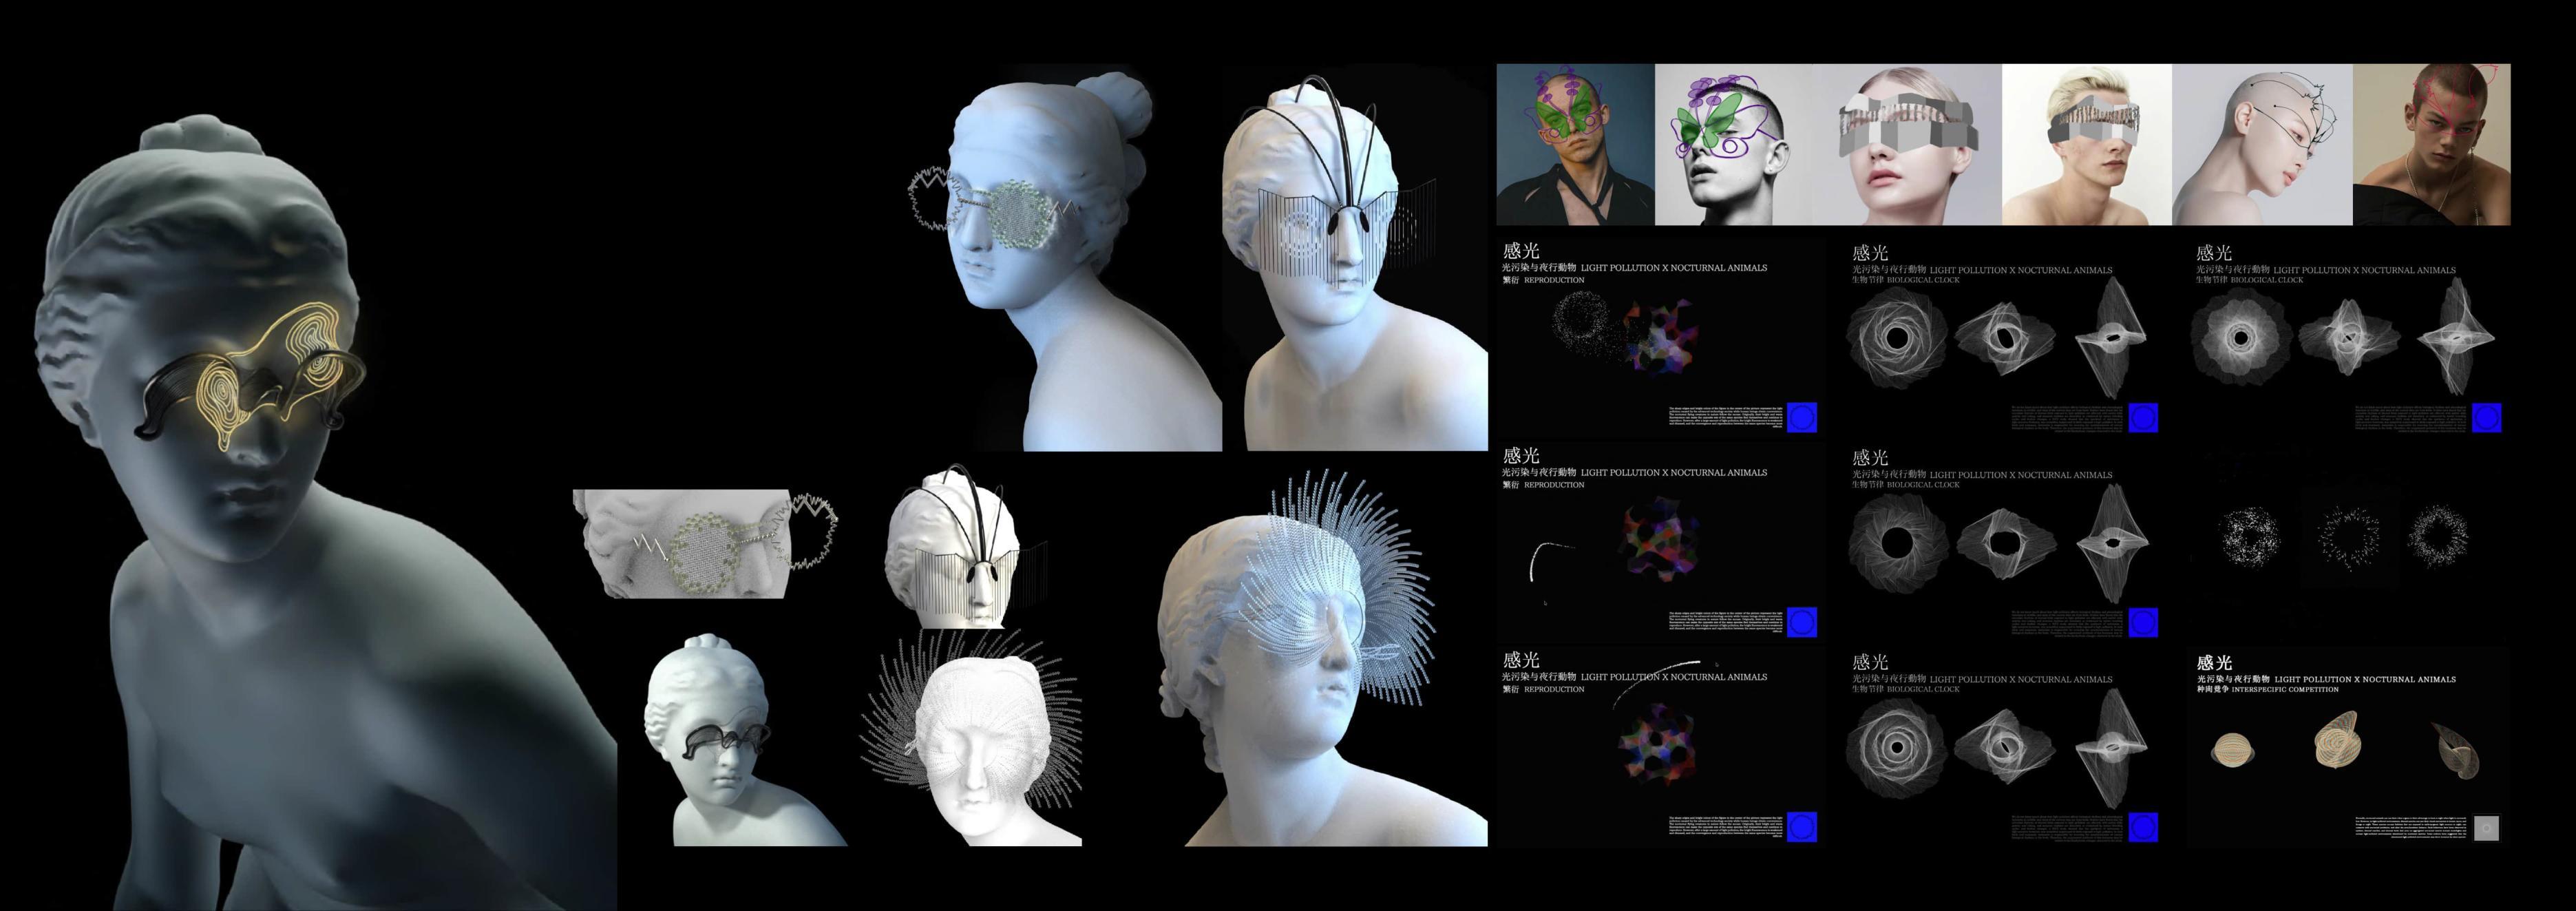Select the man with green butterfly mask photo
The height and width of the screenshot is (911, 2576).
(x=1575, y=145)
